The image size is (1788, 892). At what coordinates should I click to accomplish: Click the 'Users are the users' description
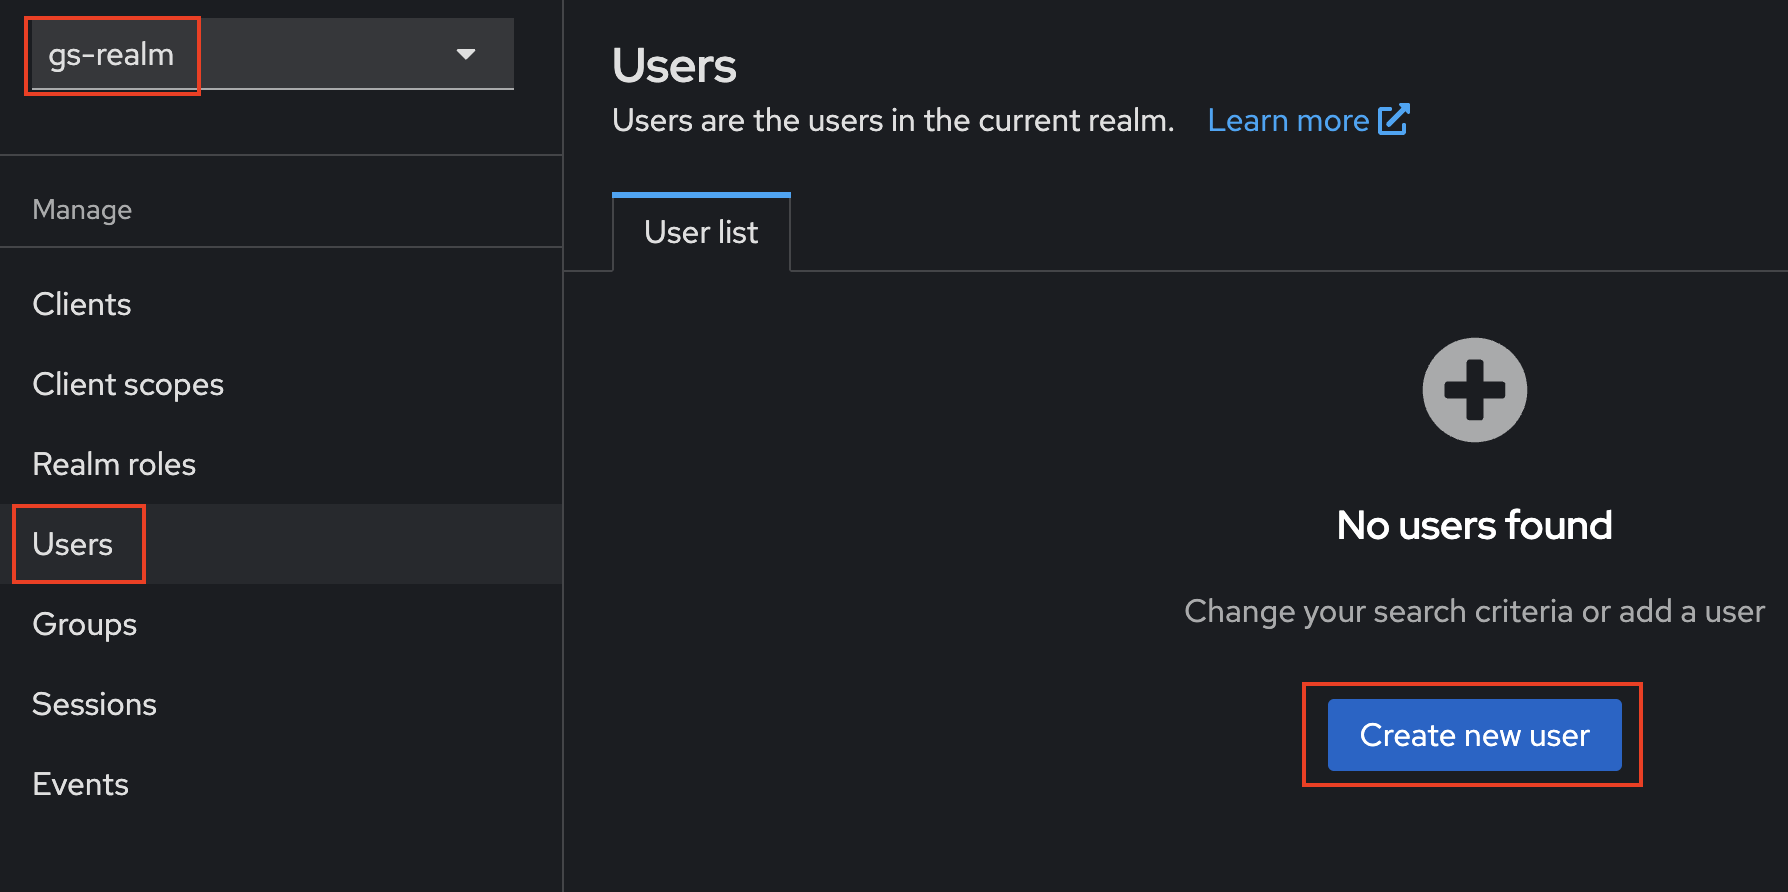(x=893, y=121)
